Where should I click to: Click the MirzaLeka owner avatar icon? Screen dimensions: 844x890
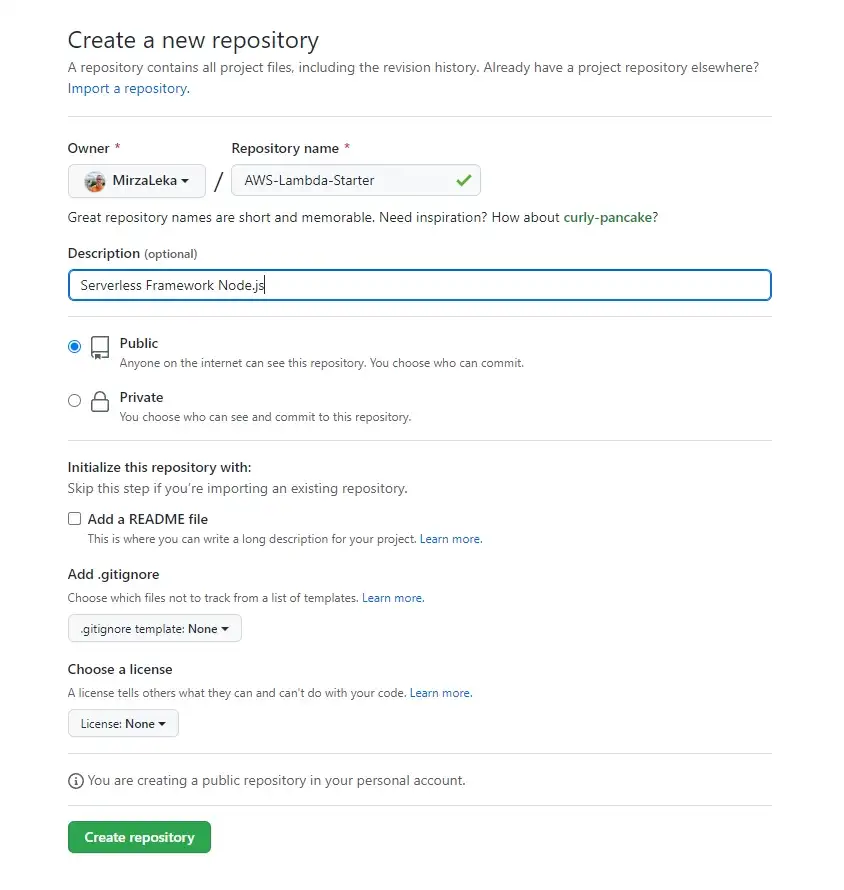click(x=95, y=181)
